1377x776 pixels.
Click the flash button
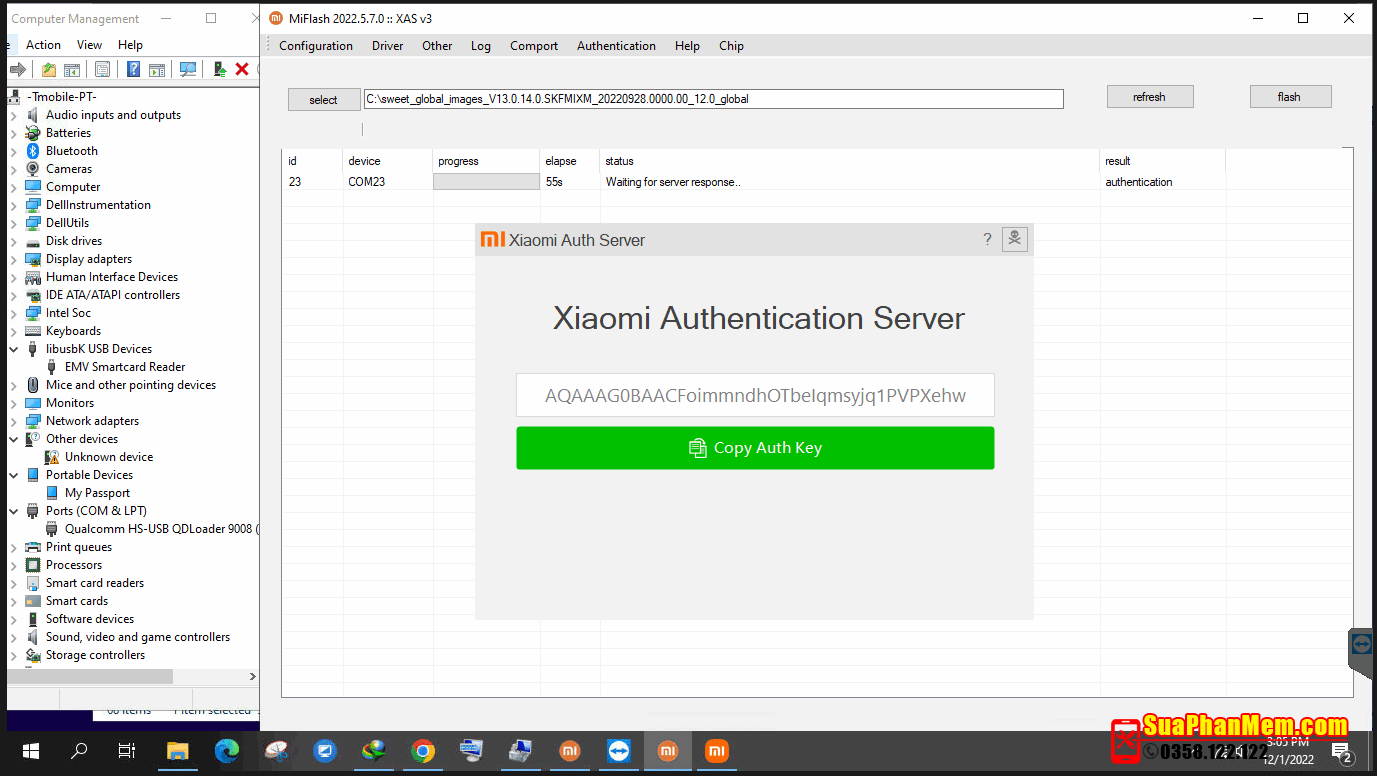(1290, 97)
